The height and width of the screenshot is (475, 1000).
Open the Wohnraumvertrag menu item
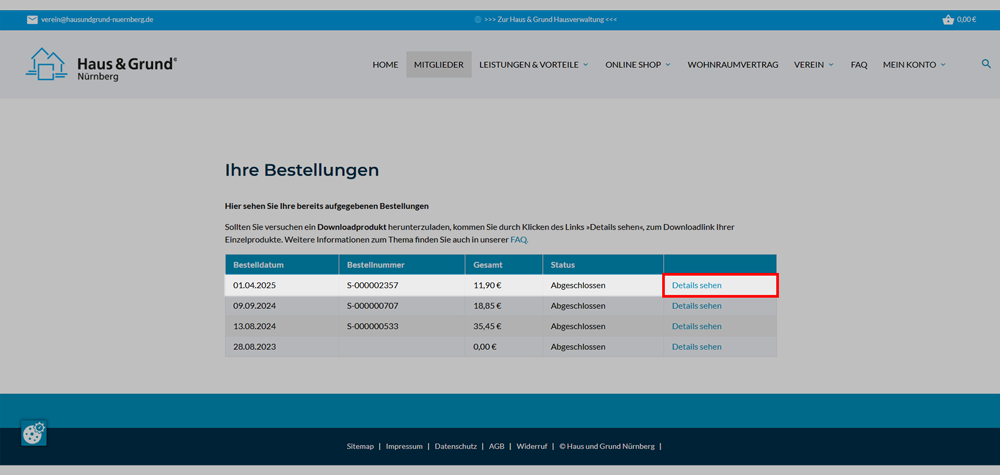click(732, 65)
